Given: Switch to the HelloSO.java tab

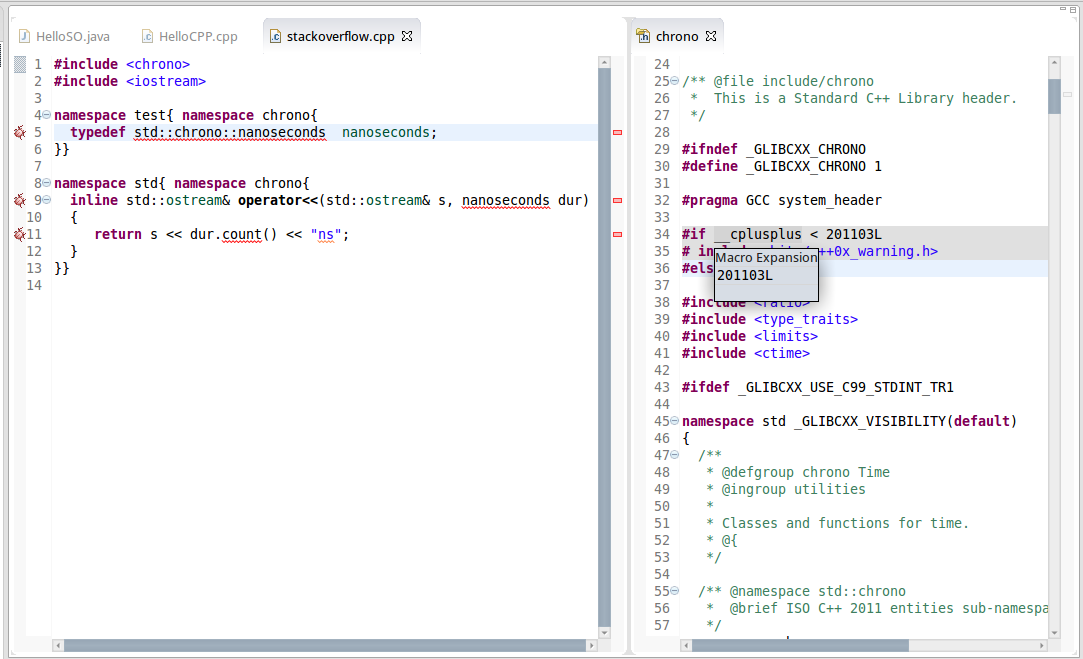Looking at the screenshot, I should pos(64,37).
